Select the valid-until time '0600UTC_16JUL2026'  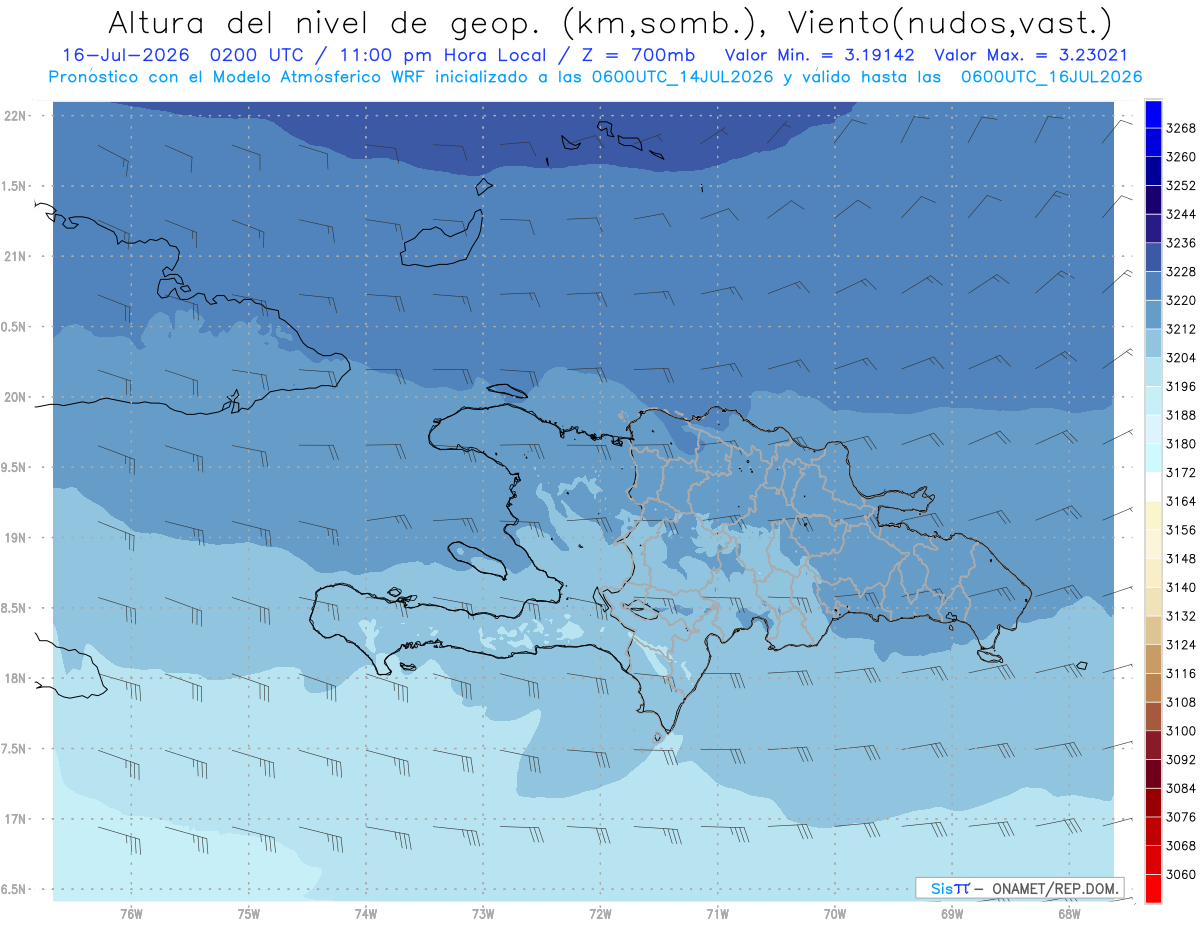(1050, 77)
